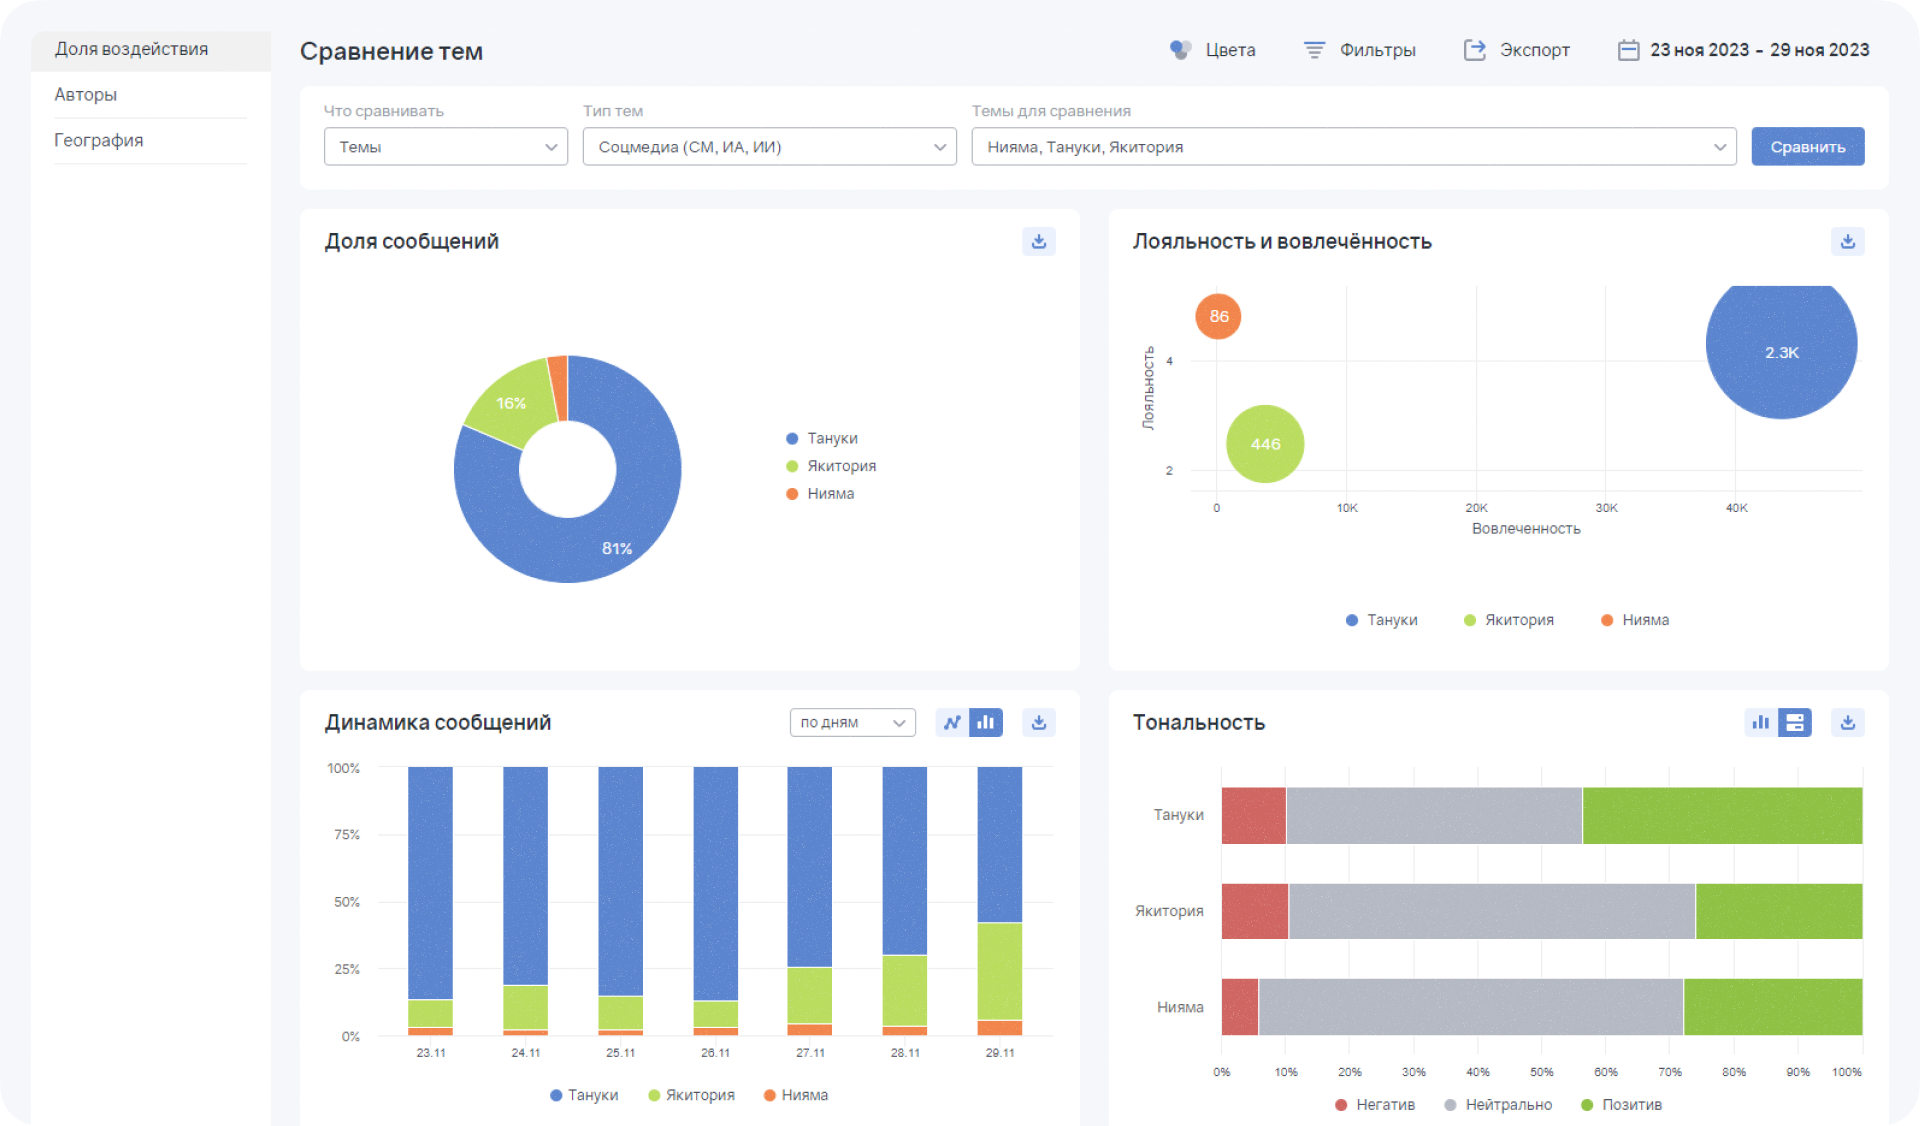Viewport: 1920px width, 1126px height.
Task: Download the Тональность chart
Action: pyautogui.click(x=1847, y=722)
